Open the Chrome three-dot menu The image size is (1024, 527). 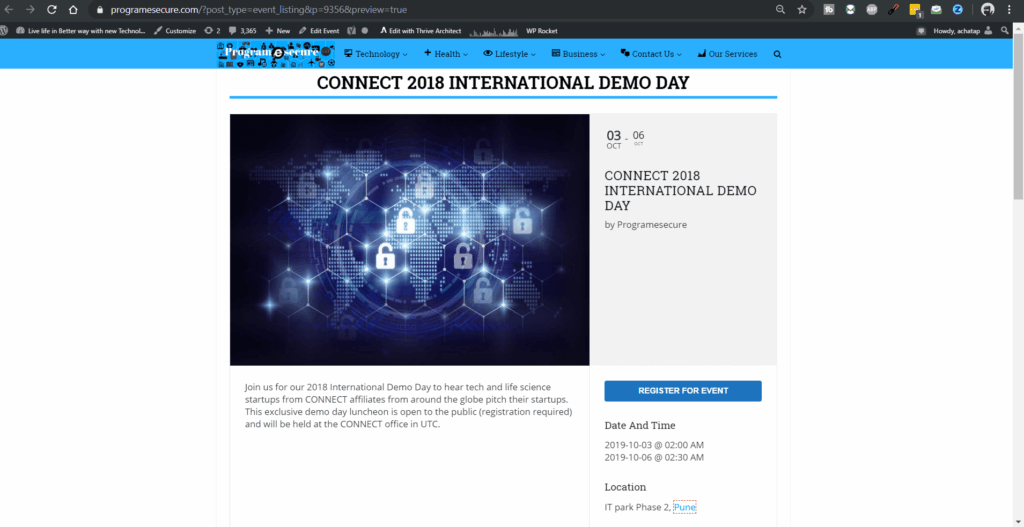point(1012,9)
